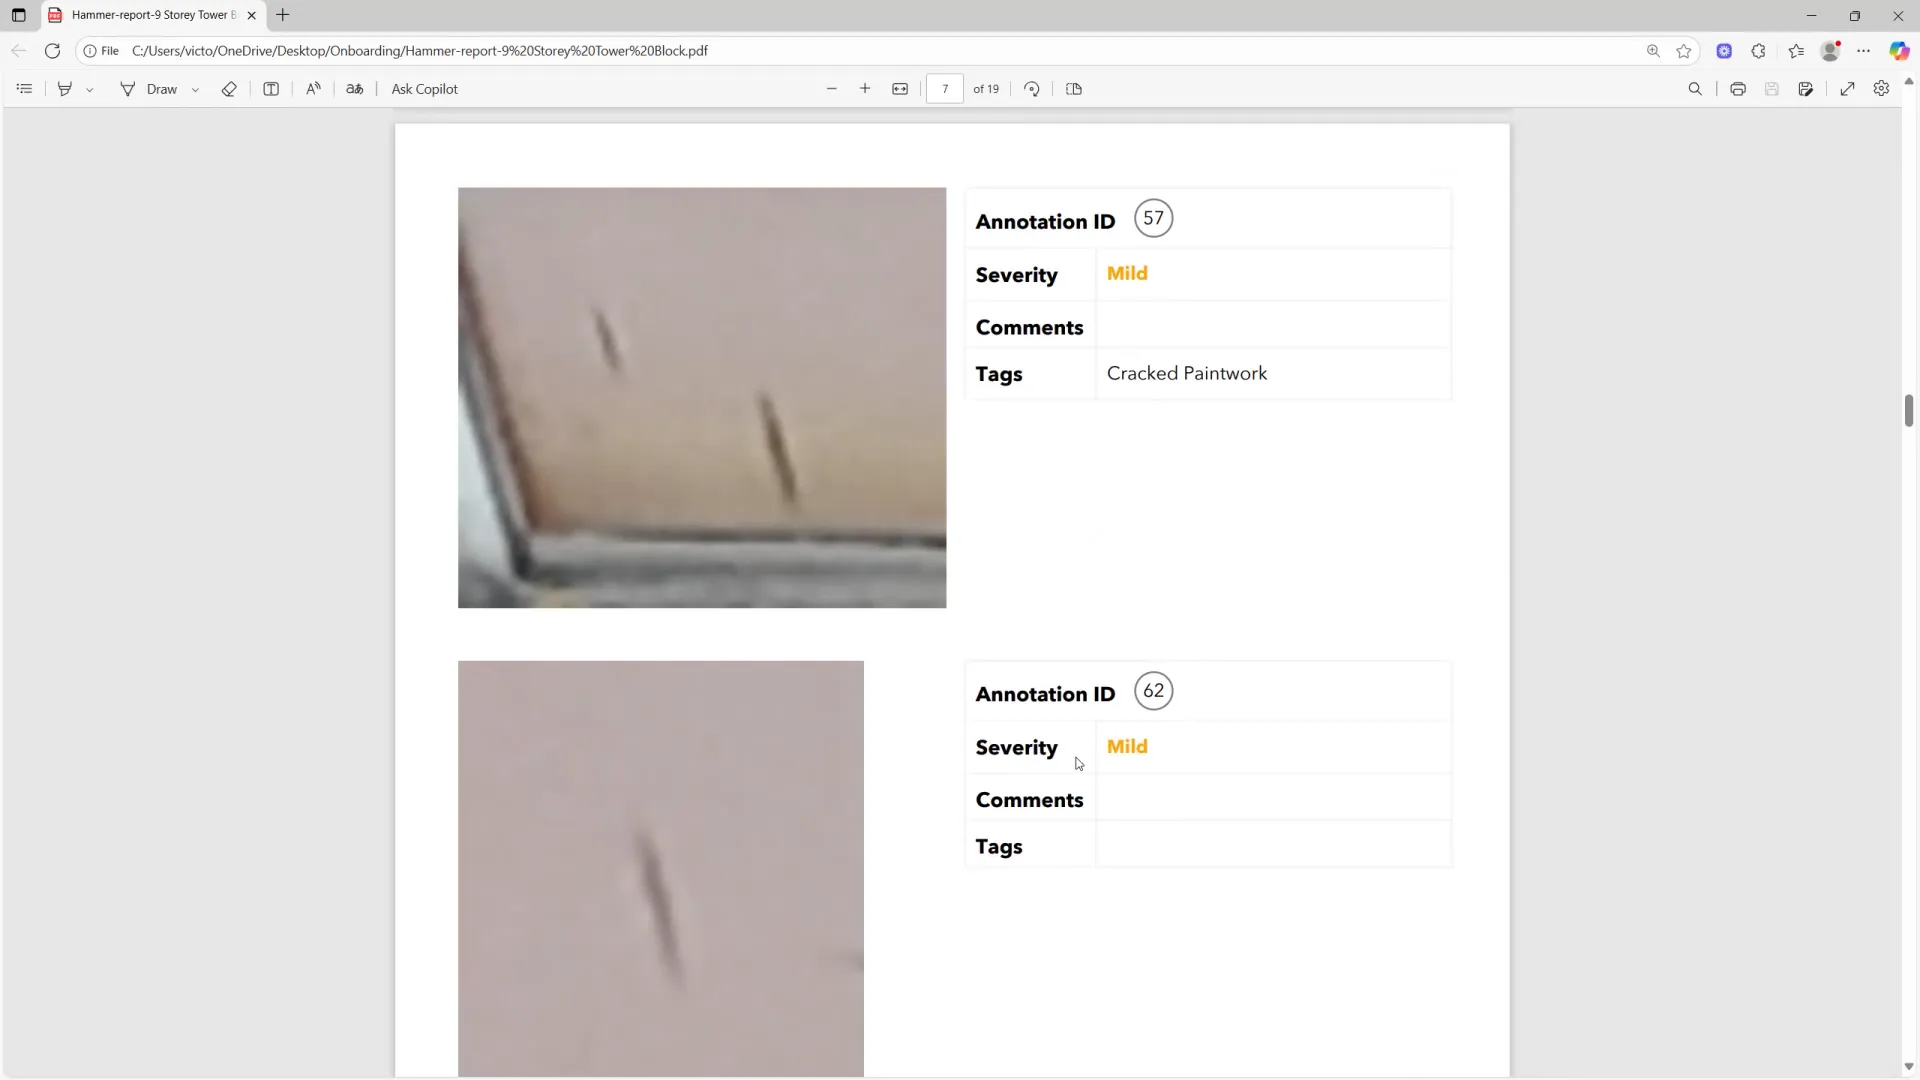The height and width of the screenshot is (1080, 1920).
Task: Open browser Settings and more menu
Action: (1863, 51)
